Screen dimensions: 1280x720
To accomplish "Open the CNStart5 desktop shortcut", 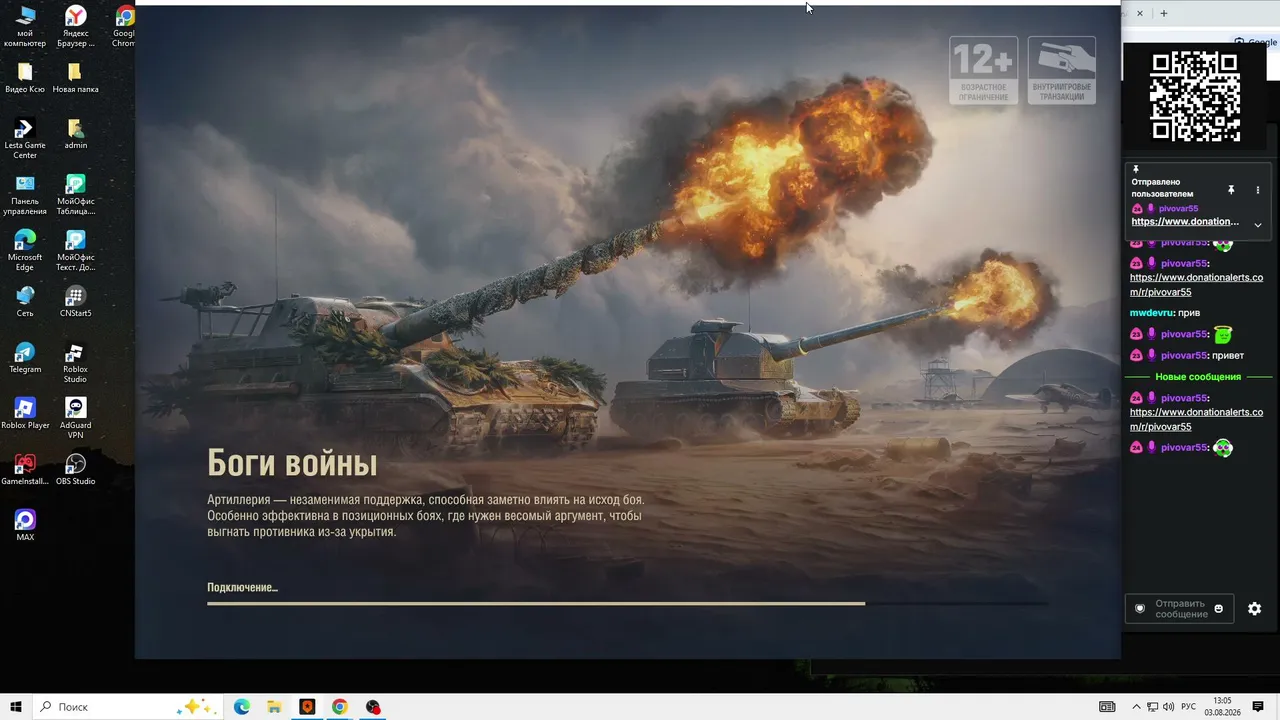I will coord(75,302).
